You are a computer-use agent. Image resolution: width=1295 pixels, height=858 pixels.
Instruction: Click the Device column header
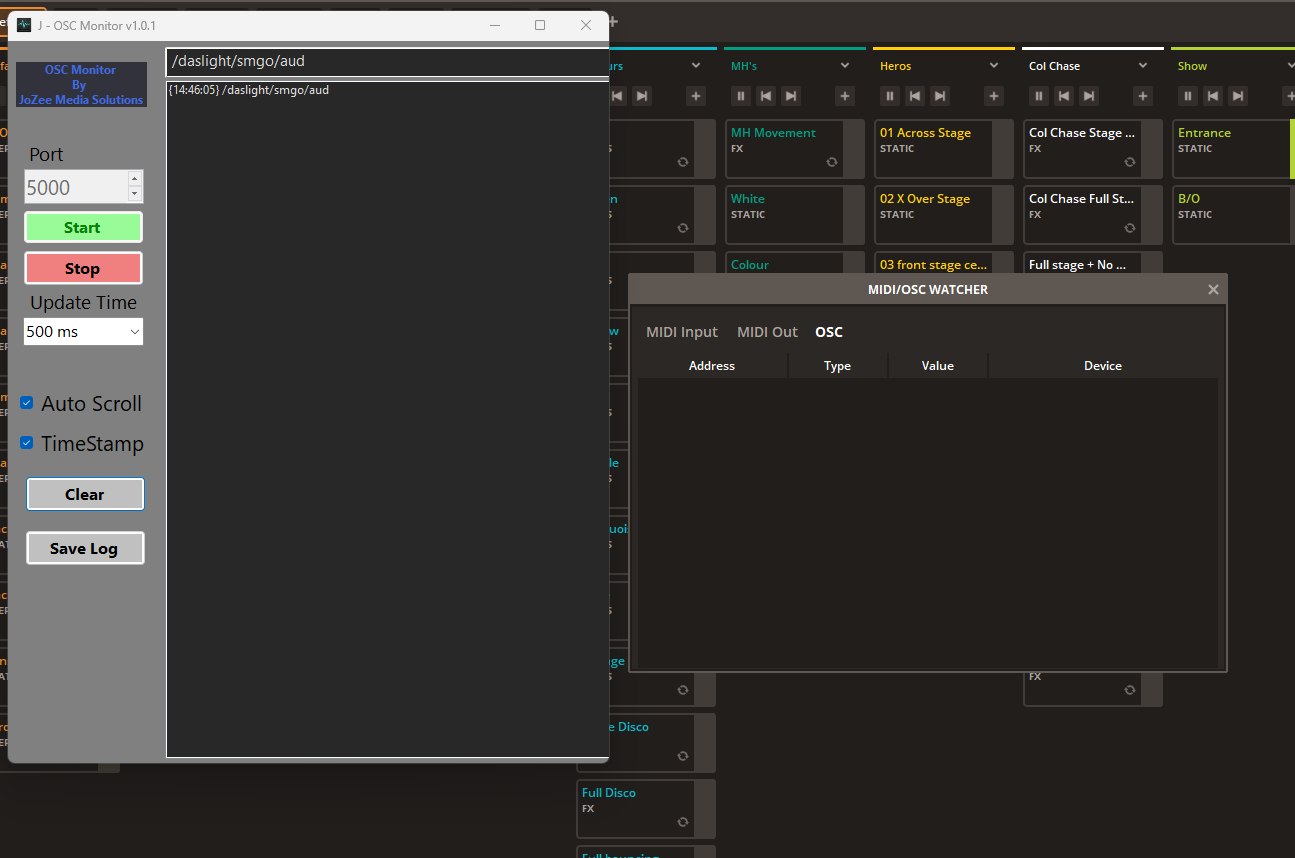1103,366
